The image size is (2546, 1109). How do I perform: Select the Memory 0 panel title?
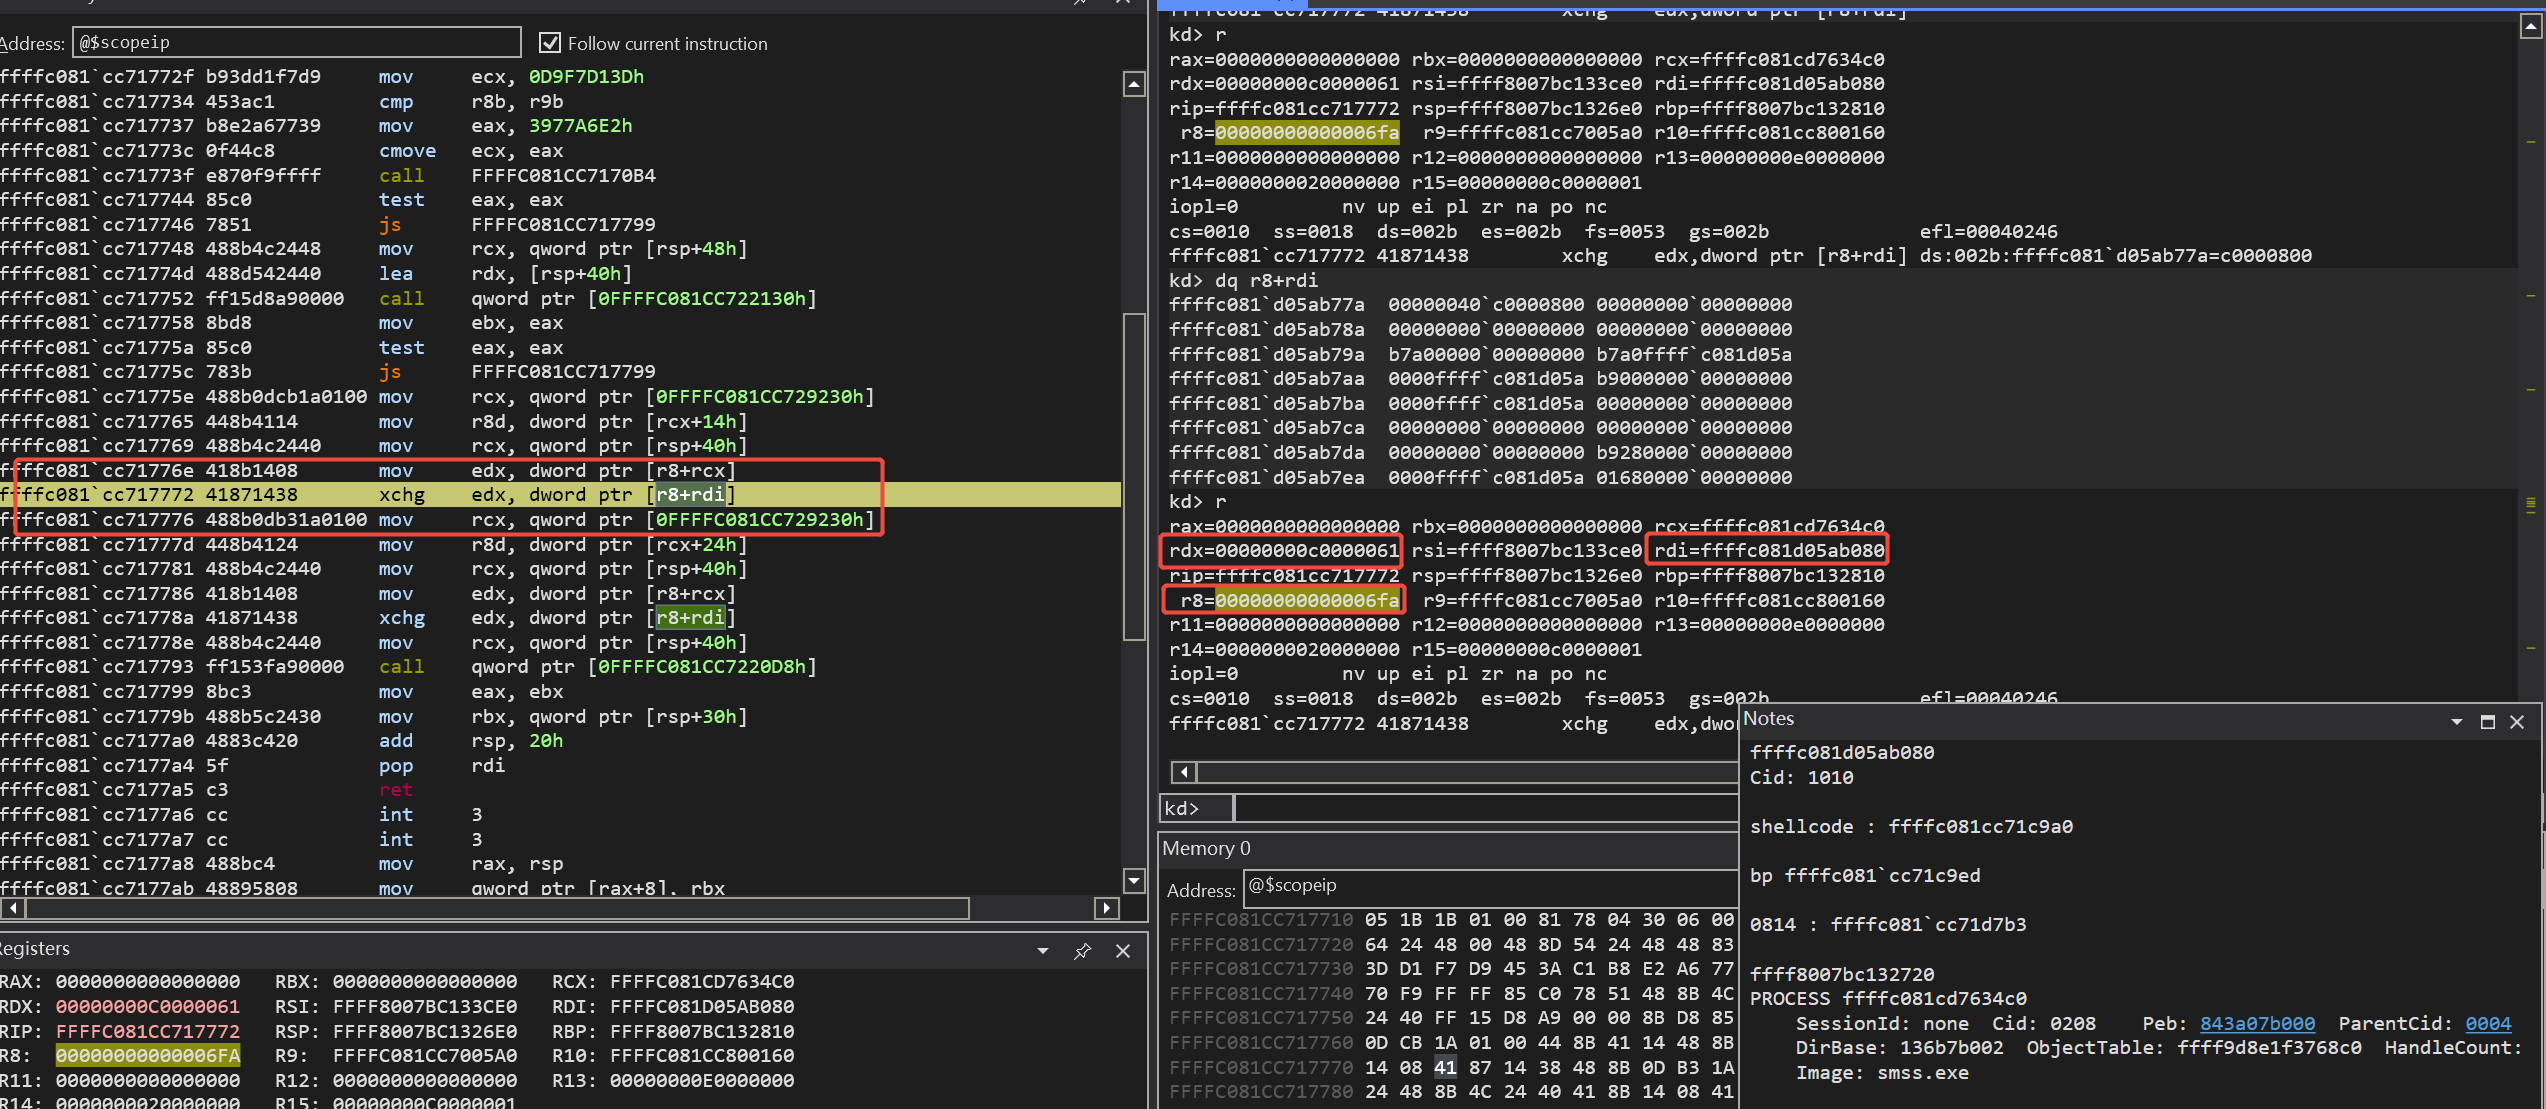point(1206,848)
